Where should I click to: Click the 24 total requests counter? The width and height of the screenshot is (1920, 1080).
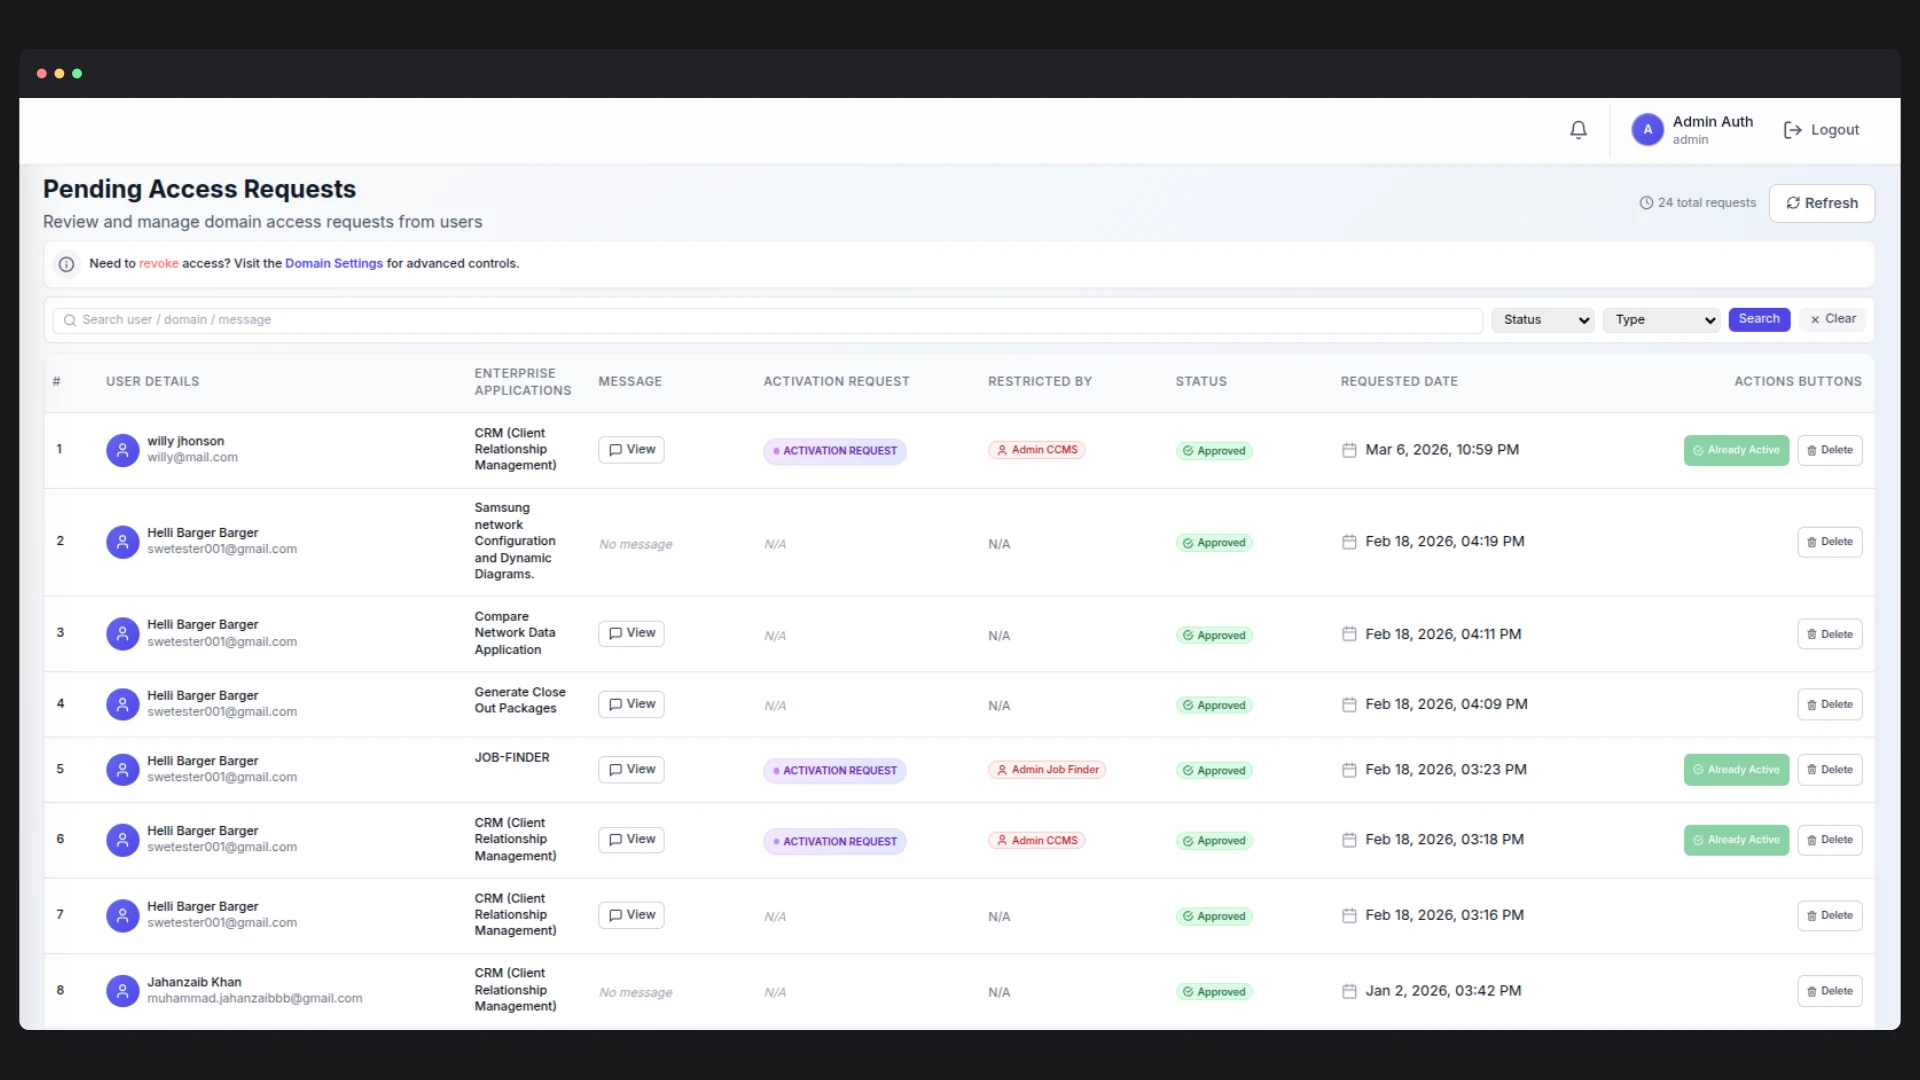[x=1698, y=203]
